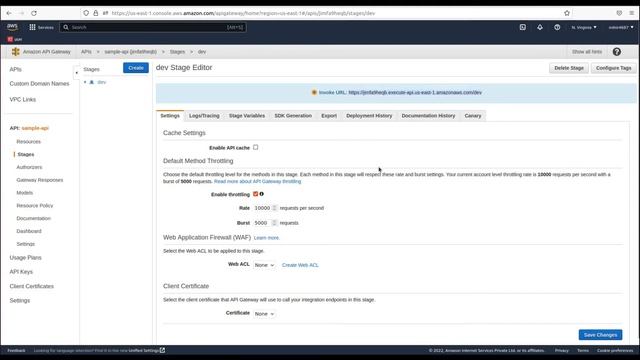Image resolution: width=640 pixels, height=360 pixels.
Task: Click the Create Web ACL link
Action: coord(300,265)
